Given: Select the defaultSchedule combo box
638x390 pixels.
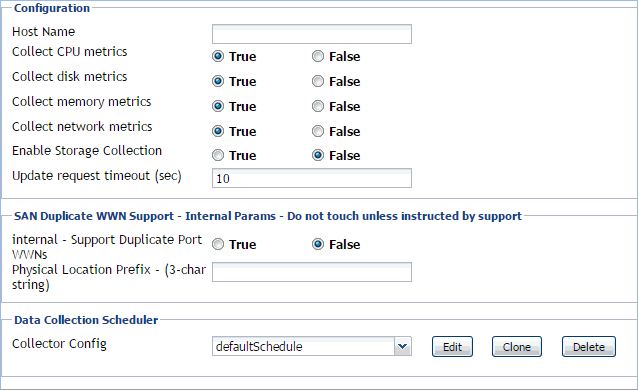Looking at the screenshot, I should click(312, 346).
